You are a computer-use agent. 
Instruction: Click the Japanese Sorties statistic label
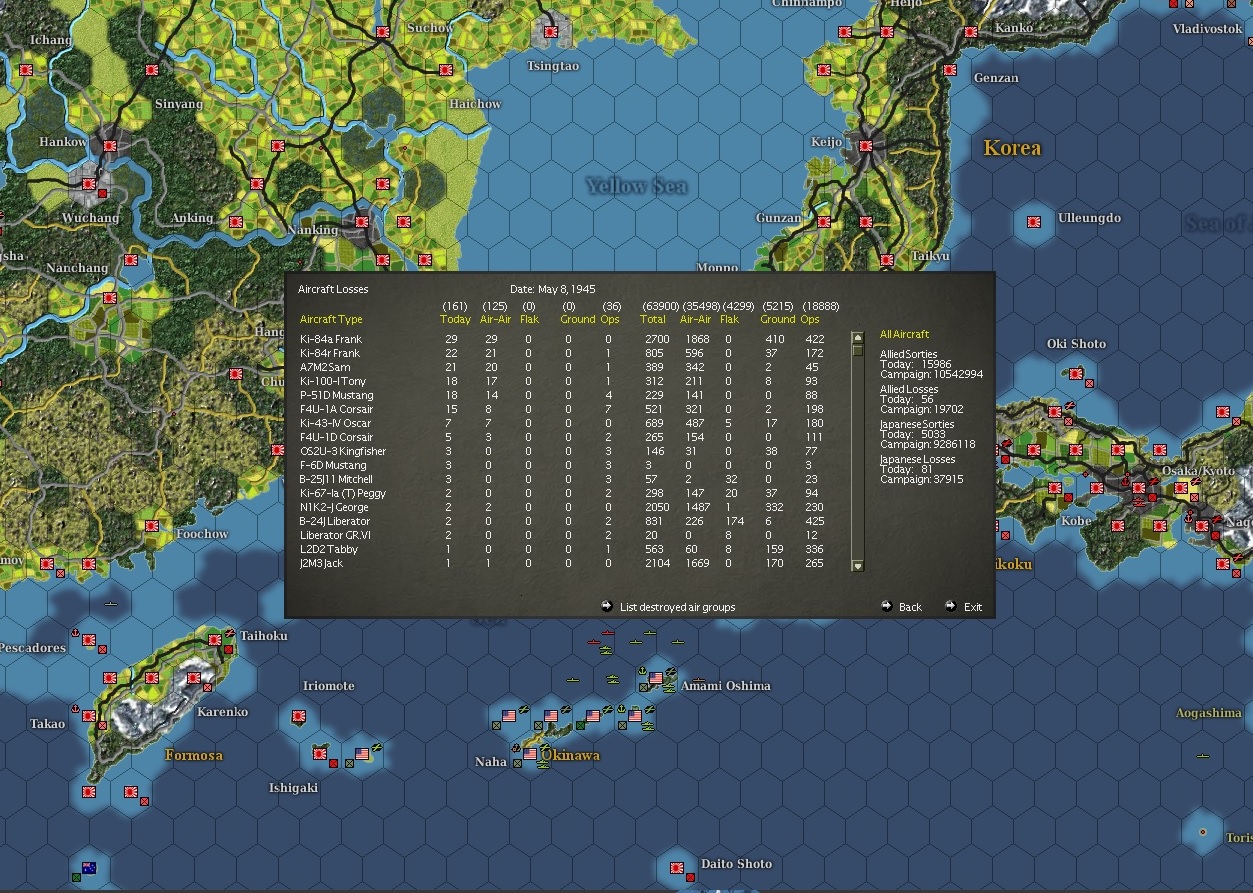click(917, 424)
